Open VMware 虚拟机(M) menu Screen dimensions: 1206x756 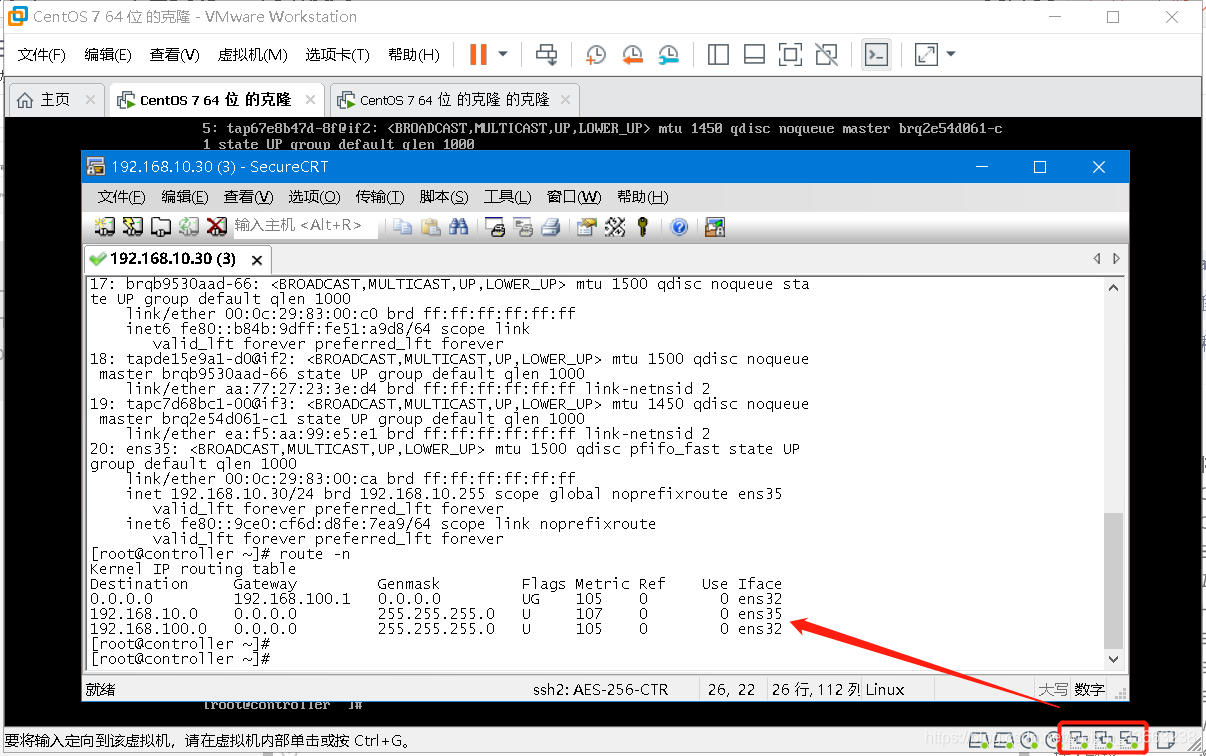click(x=252, y=55)
